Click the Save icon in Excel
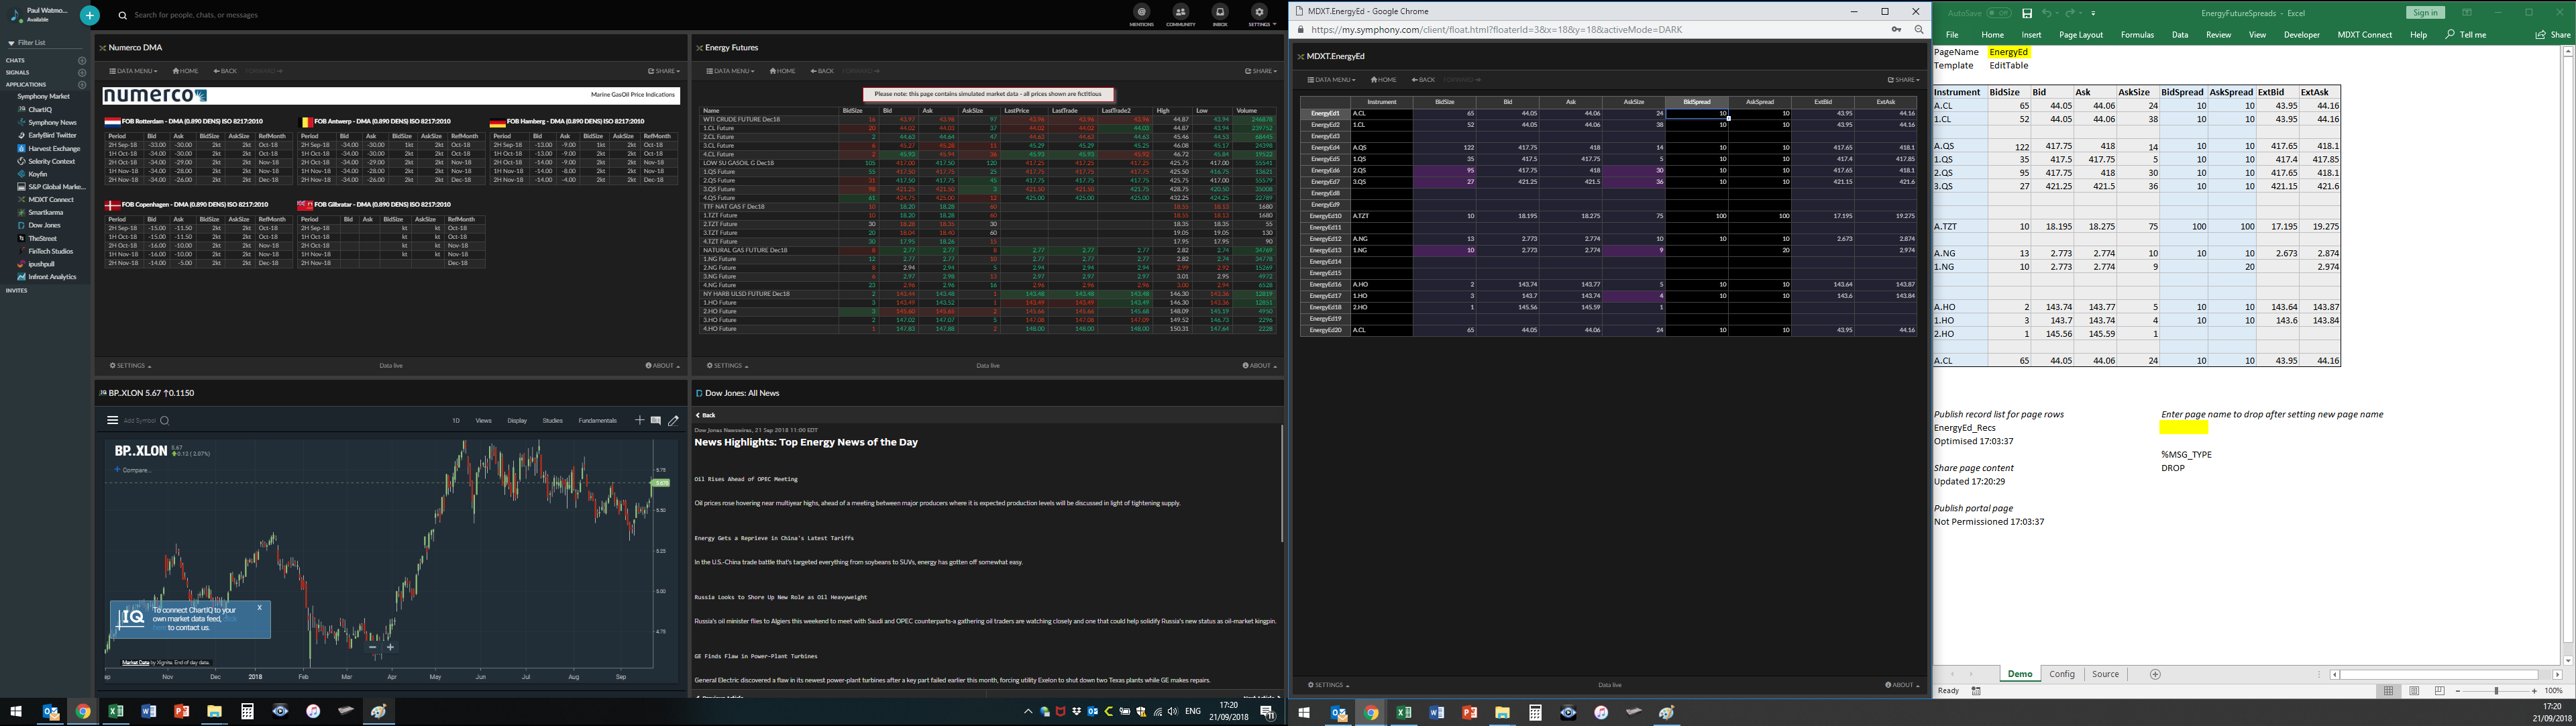The image size is (2576, 726). click(2027, 13)
